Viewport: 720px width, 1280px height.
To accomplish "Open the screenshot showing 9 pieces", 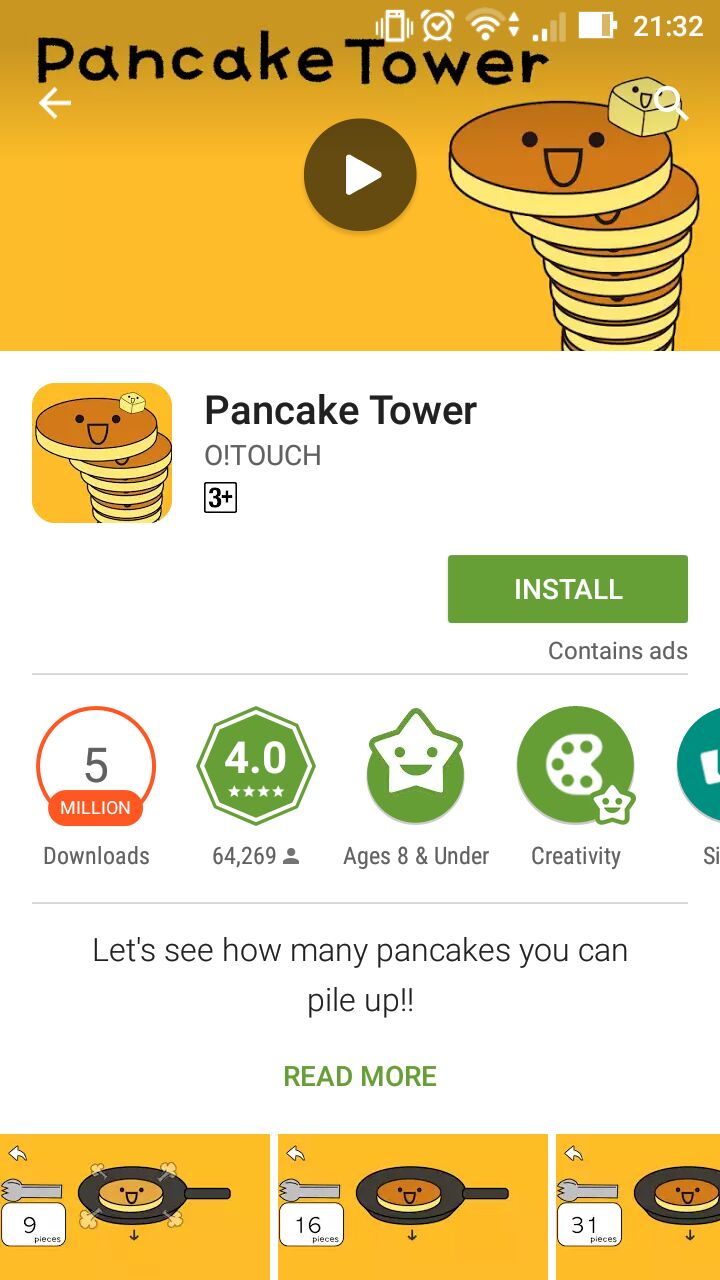I will point(135,1207).
